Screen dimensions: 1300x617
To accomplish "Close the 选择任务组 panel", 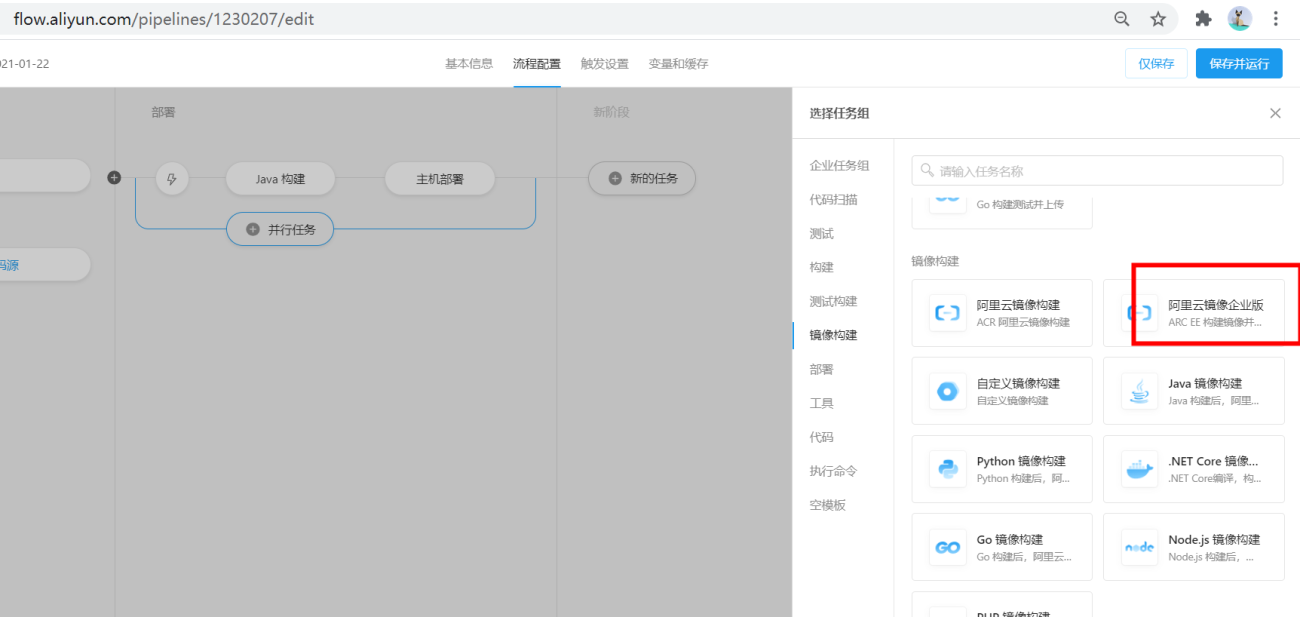I will point(1275,113).
